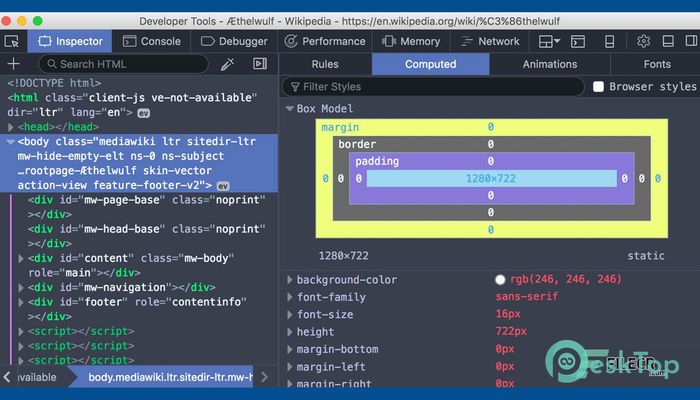This screenshot has width=700, height=400.
Task: Select the eyedropper color picker tool
Action: pyautogui.click(x=227, y=64)
